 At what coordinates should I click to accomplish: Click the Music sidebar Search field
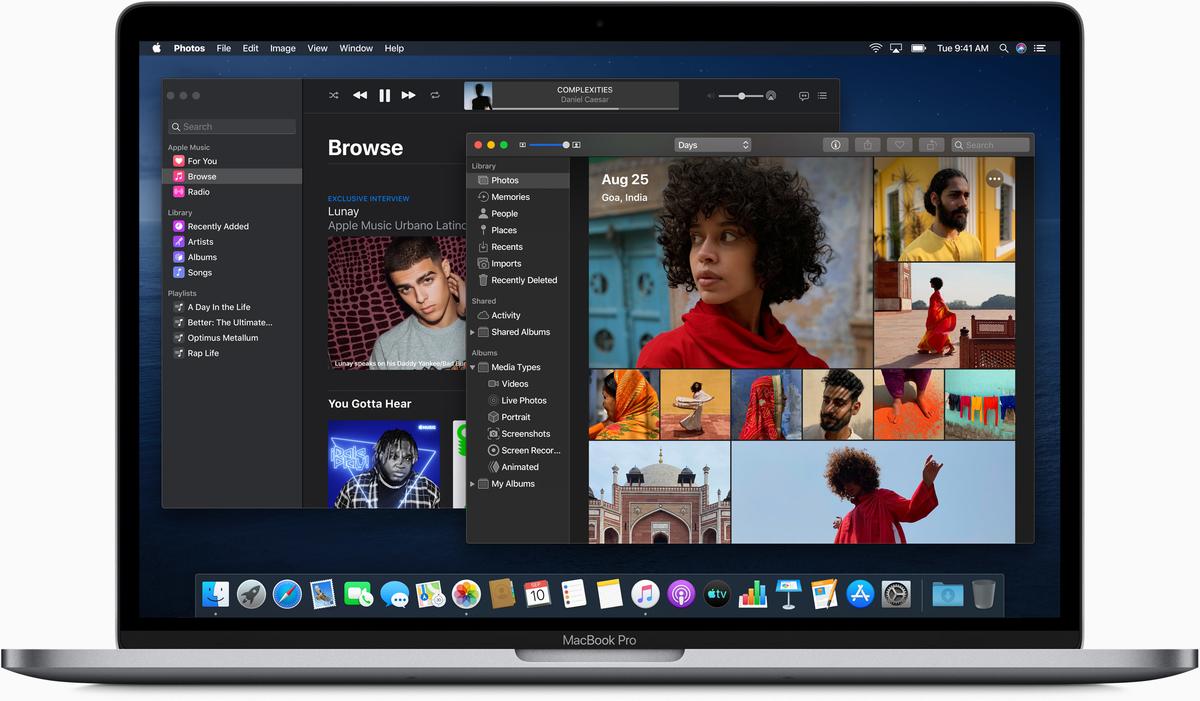coord(232,127)
